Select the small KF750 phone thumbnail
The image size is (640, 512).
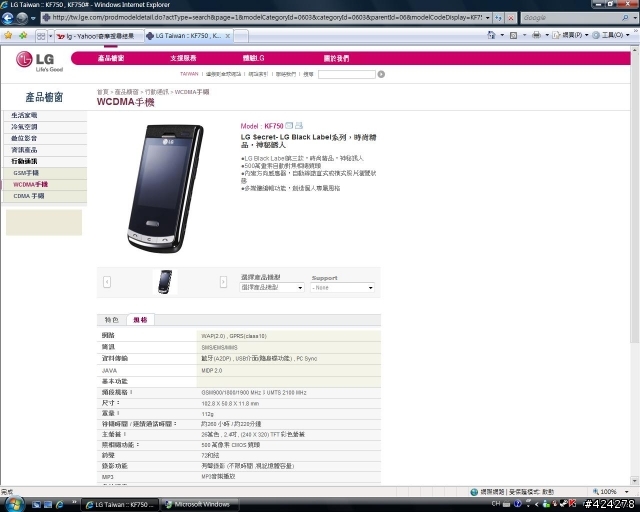point(165,282)
